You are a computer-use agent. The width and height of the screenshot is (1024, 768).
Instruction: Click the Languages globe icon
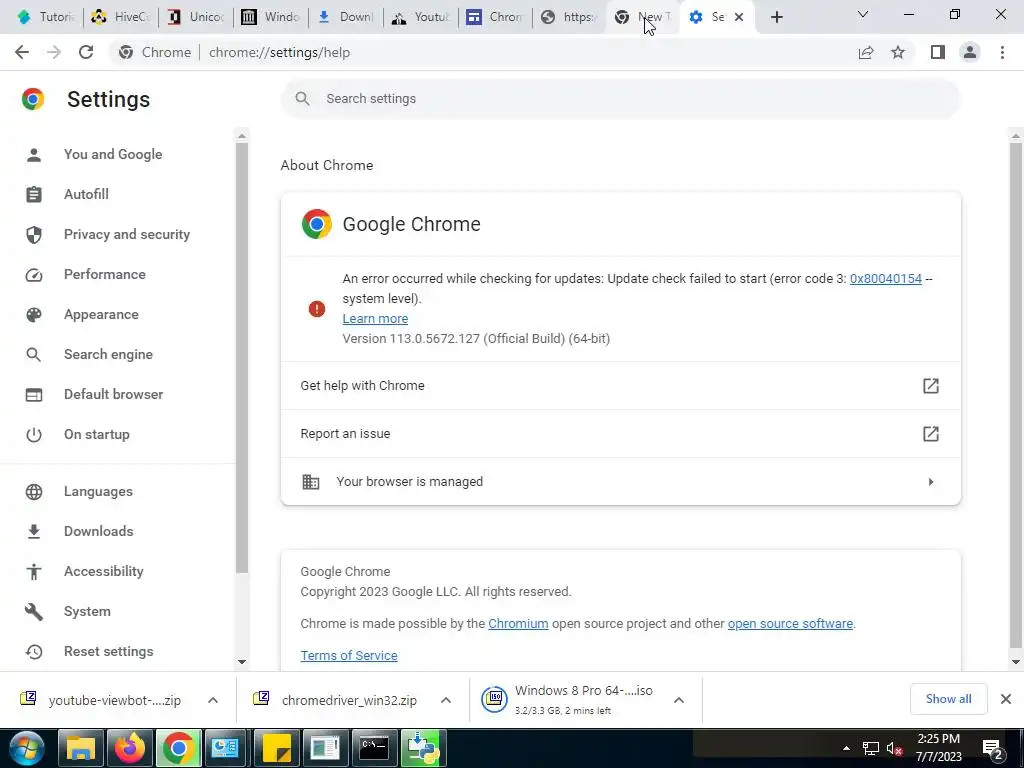coord(33,491)
